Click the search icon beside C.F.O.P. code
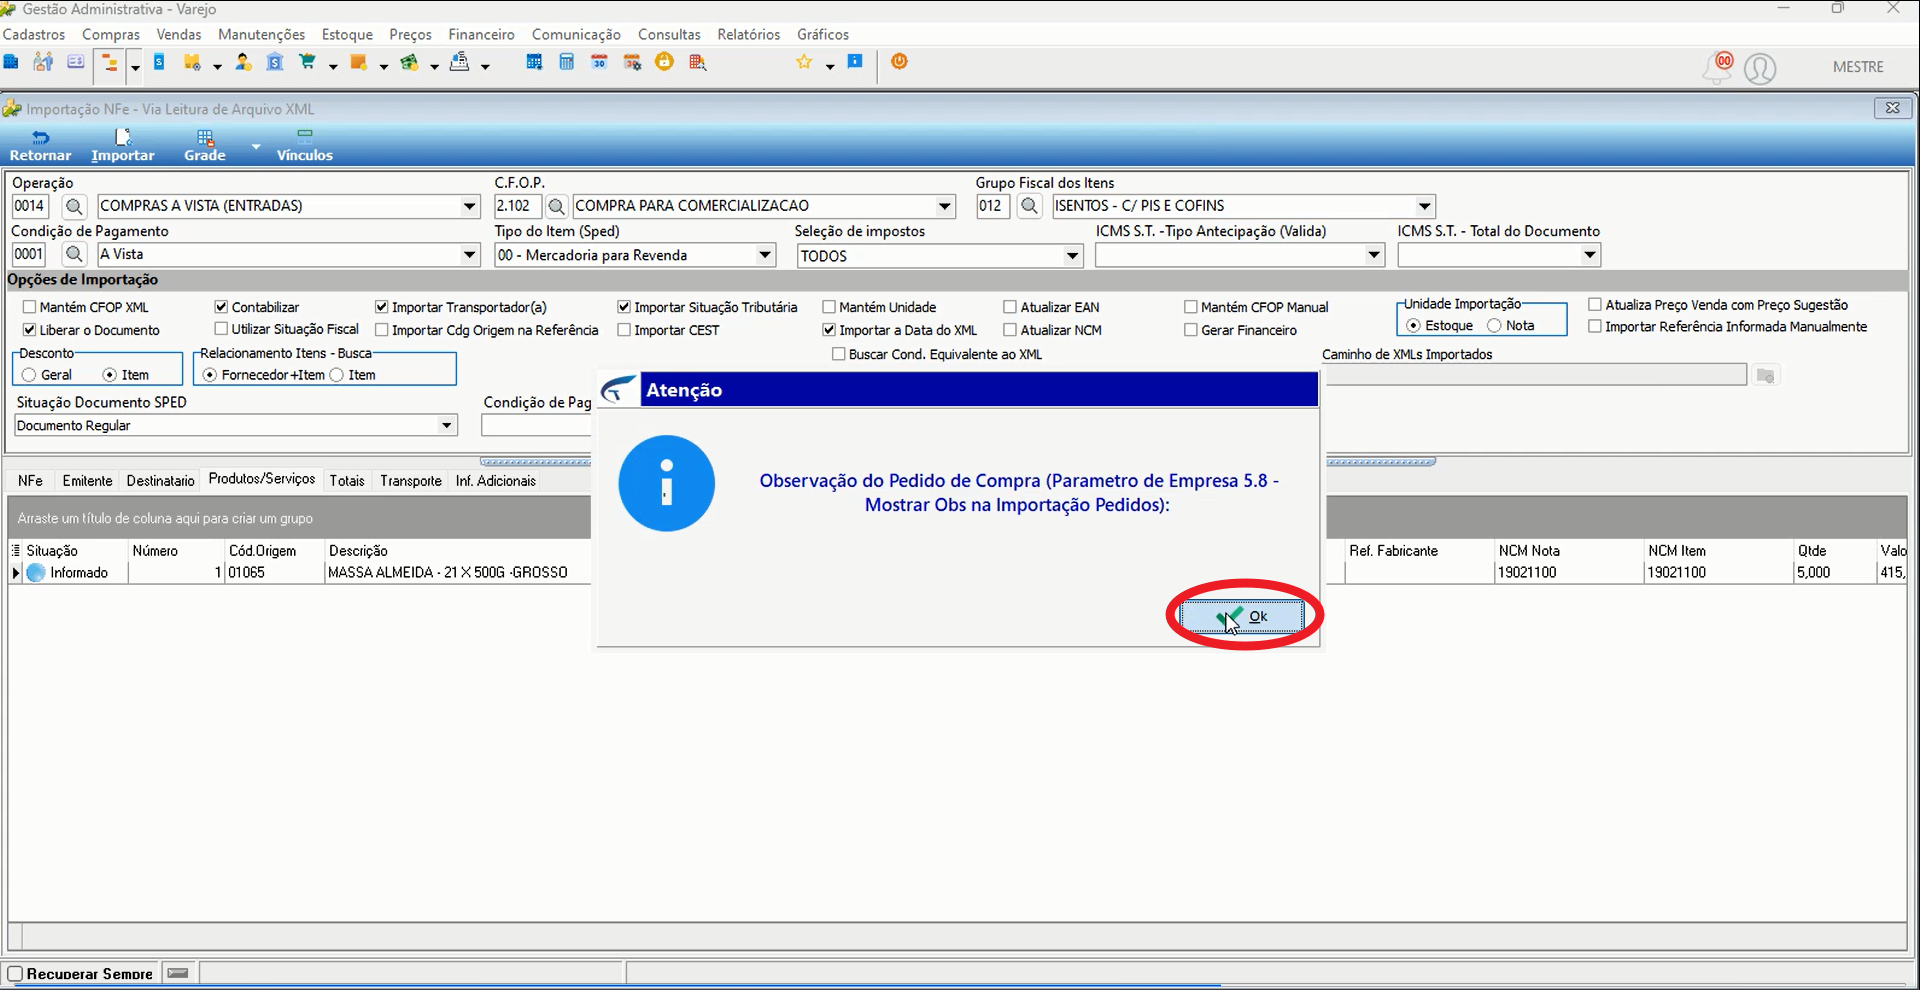 [x=557, y=206]
